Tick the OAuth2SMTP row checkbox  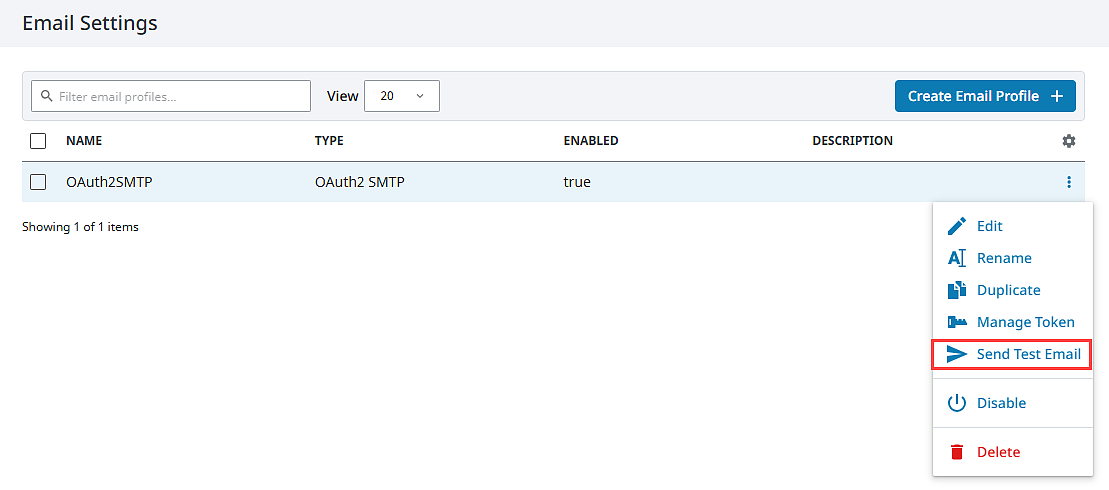pos(38,182)
